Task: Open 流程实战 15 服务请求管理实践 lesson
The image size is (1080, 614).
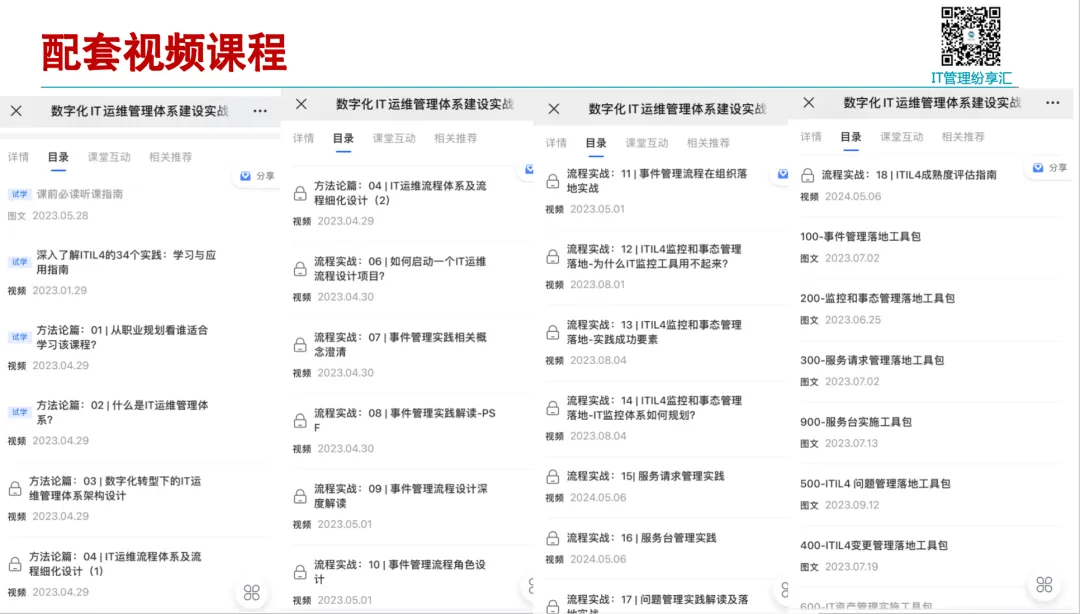Action: 645,476
